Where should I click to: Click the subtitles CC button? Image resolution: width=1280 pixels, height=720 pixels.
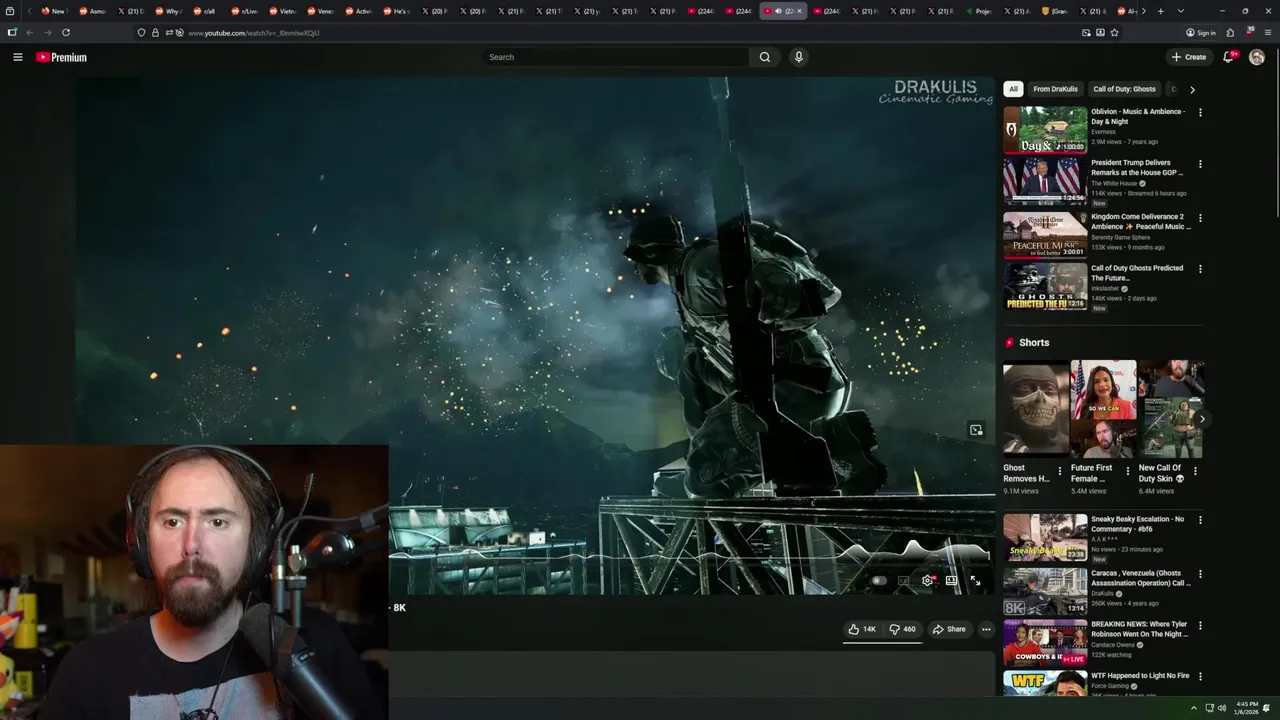click(x=904, y=580)
